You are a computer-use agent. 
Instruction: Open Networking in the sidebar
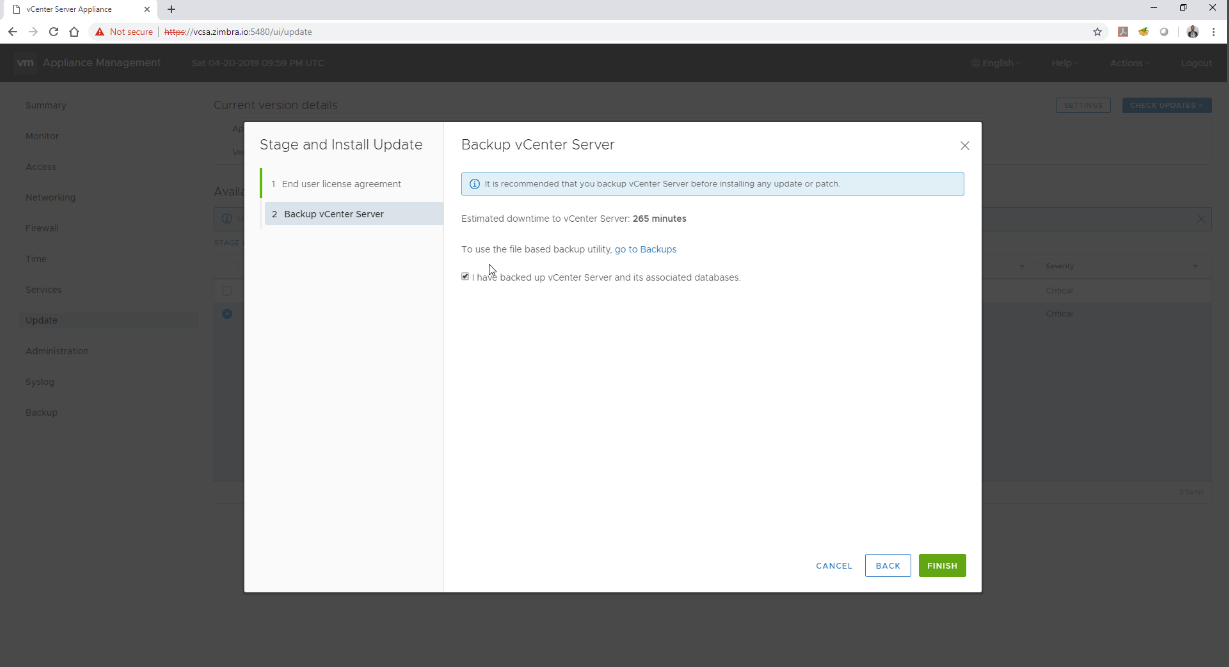pos(50,198)
